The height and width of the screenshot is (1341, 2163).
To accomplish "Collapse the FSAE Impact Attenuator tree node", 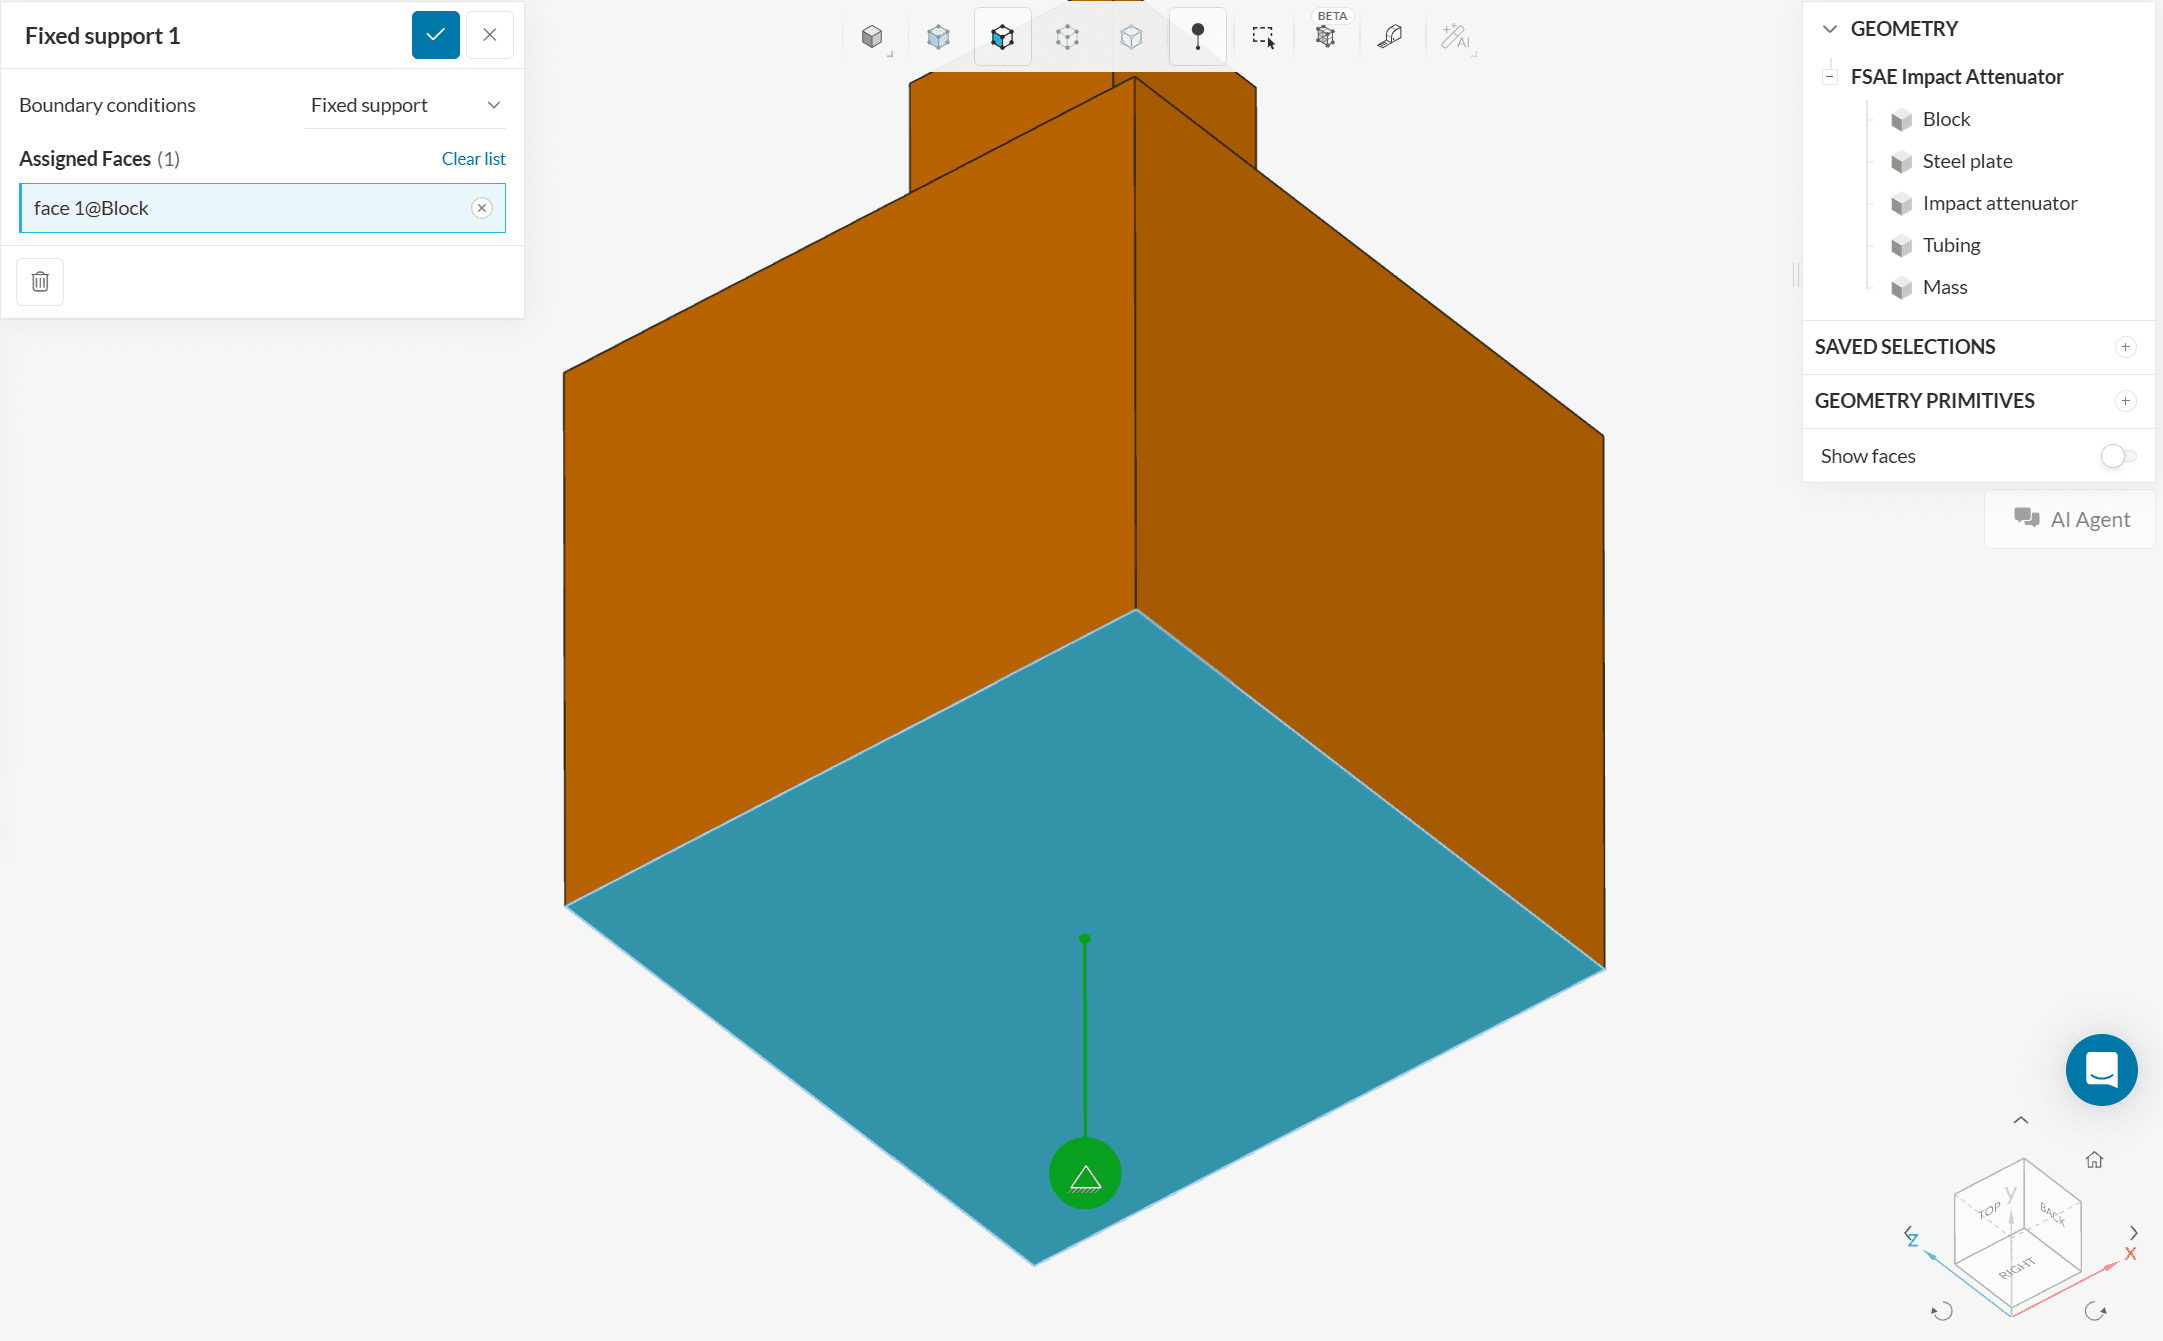I will 1830,77.
